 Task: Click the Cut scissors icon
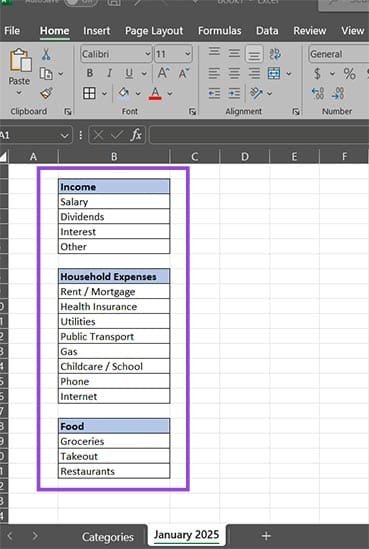pos(46,54)
